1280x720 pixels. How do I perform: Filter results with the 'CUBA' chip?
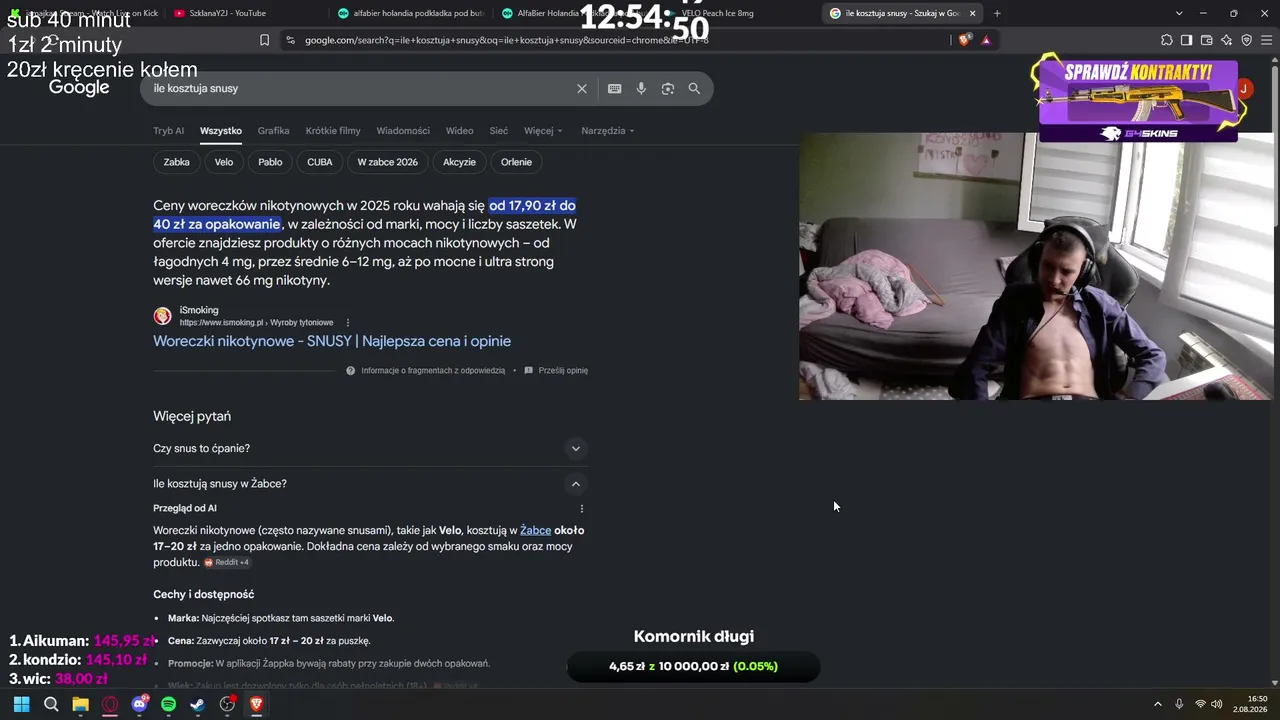point(320,162)
